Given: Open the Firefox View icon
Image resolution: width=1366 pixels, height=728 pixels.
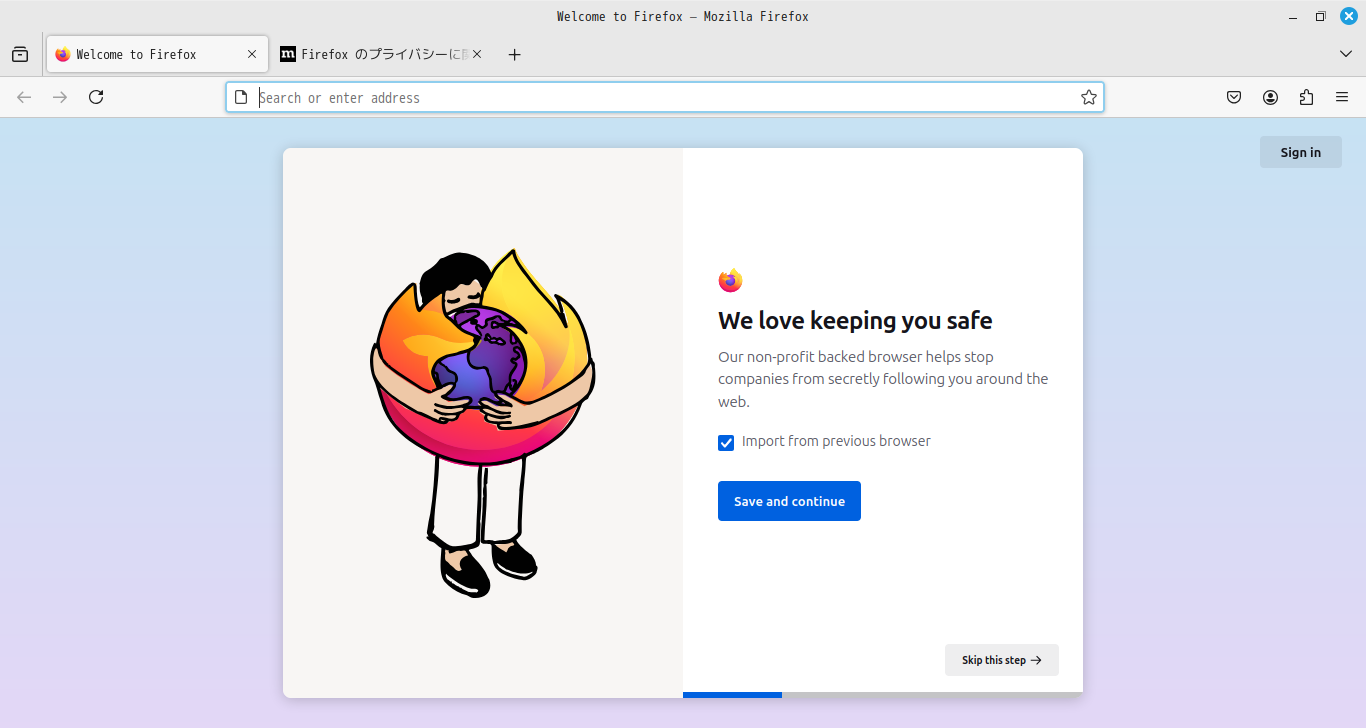Looking at the screenshot, I should pos(20,55).
